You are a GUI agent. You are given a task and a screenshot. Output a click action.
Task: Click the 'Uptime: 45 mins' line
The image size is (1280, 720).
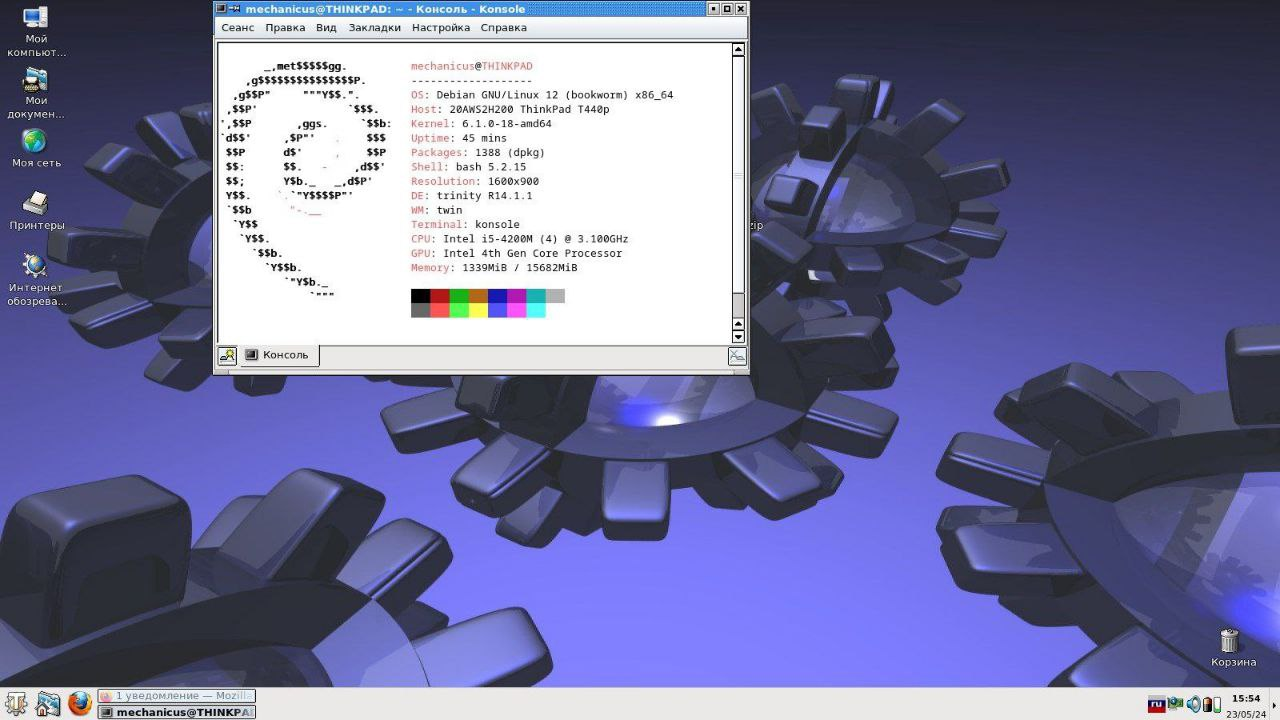point(459,138)
